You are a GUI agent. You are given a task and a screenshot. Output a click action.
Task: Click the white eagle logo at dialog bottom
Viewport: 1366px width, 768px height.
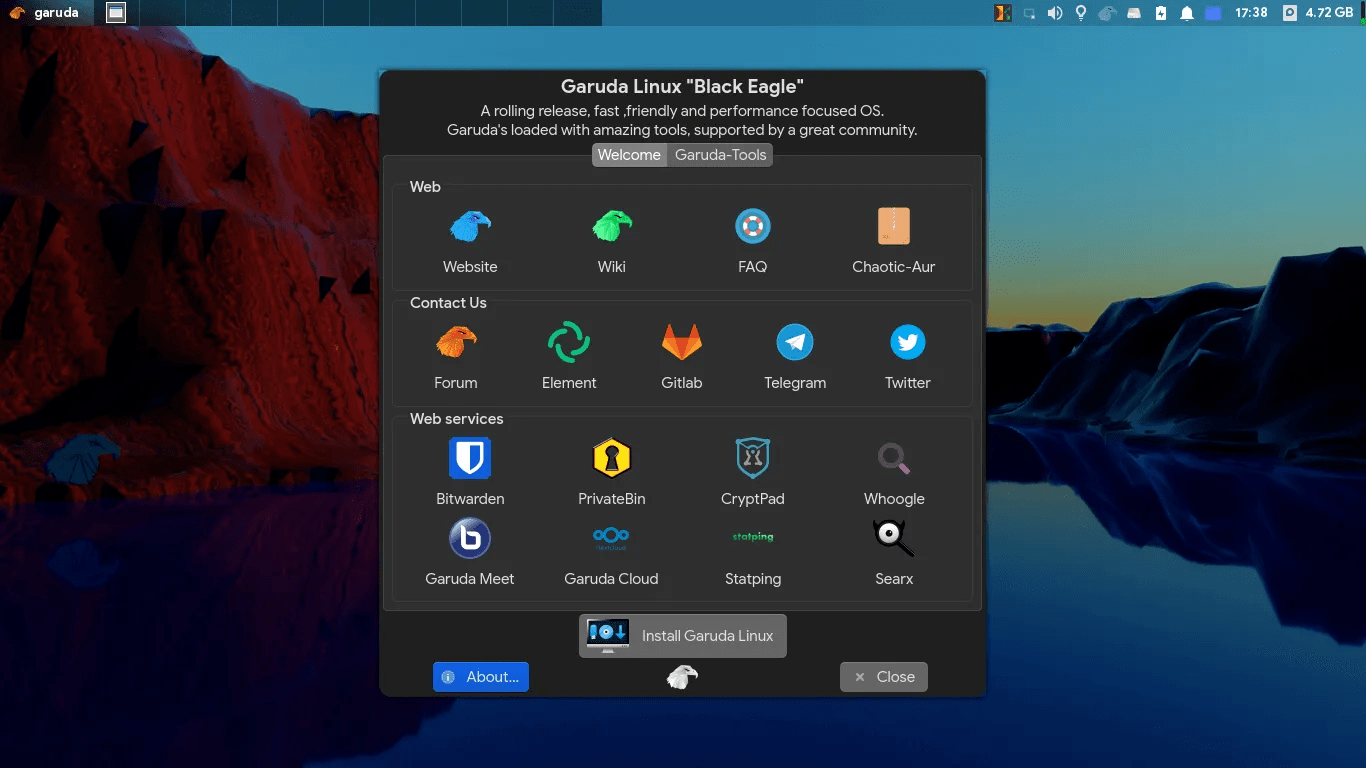click(x=683, y=677)
